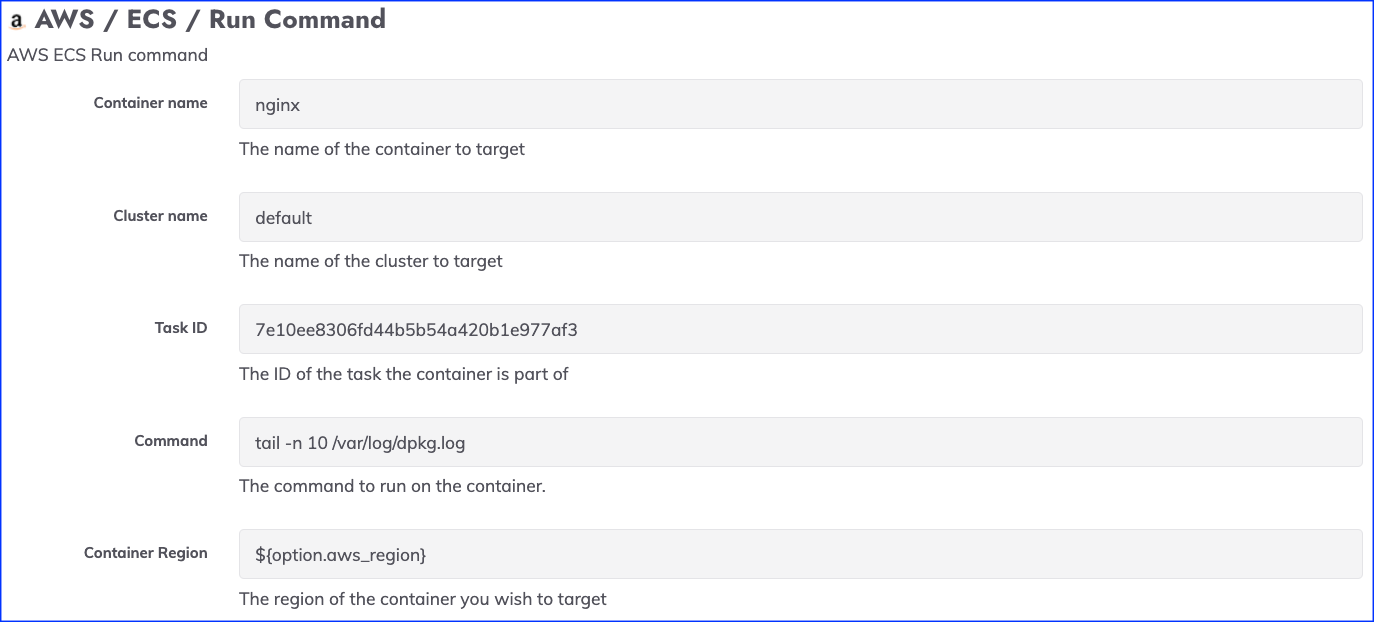Click the Task ID label
The height and width of the screenshot is (622, 1374).
point(181,328)
